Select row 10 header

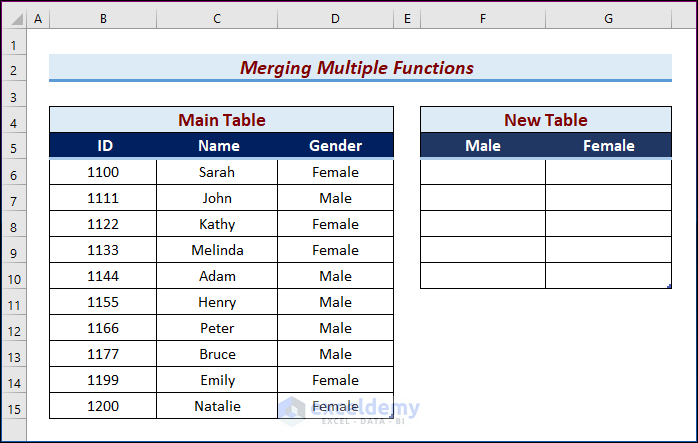[x=14, y=279]
